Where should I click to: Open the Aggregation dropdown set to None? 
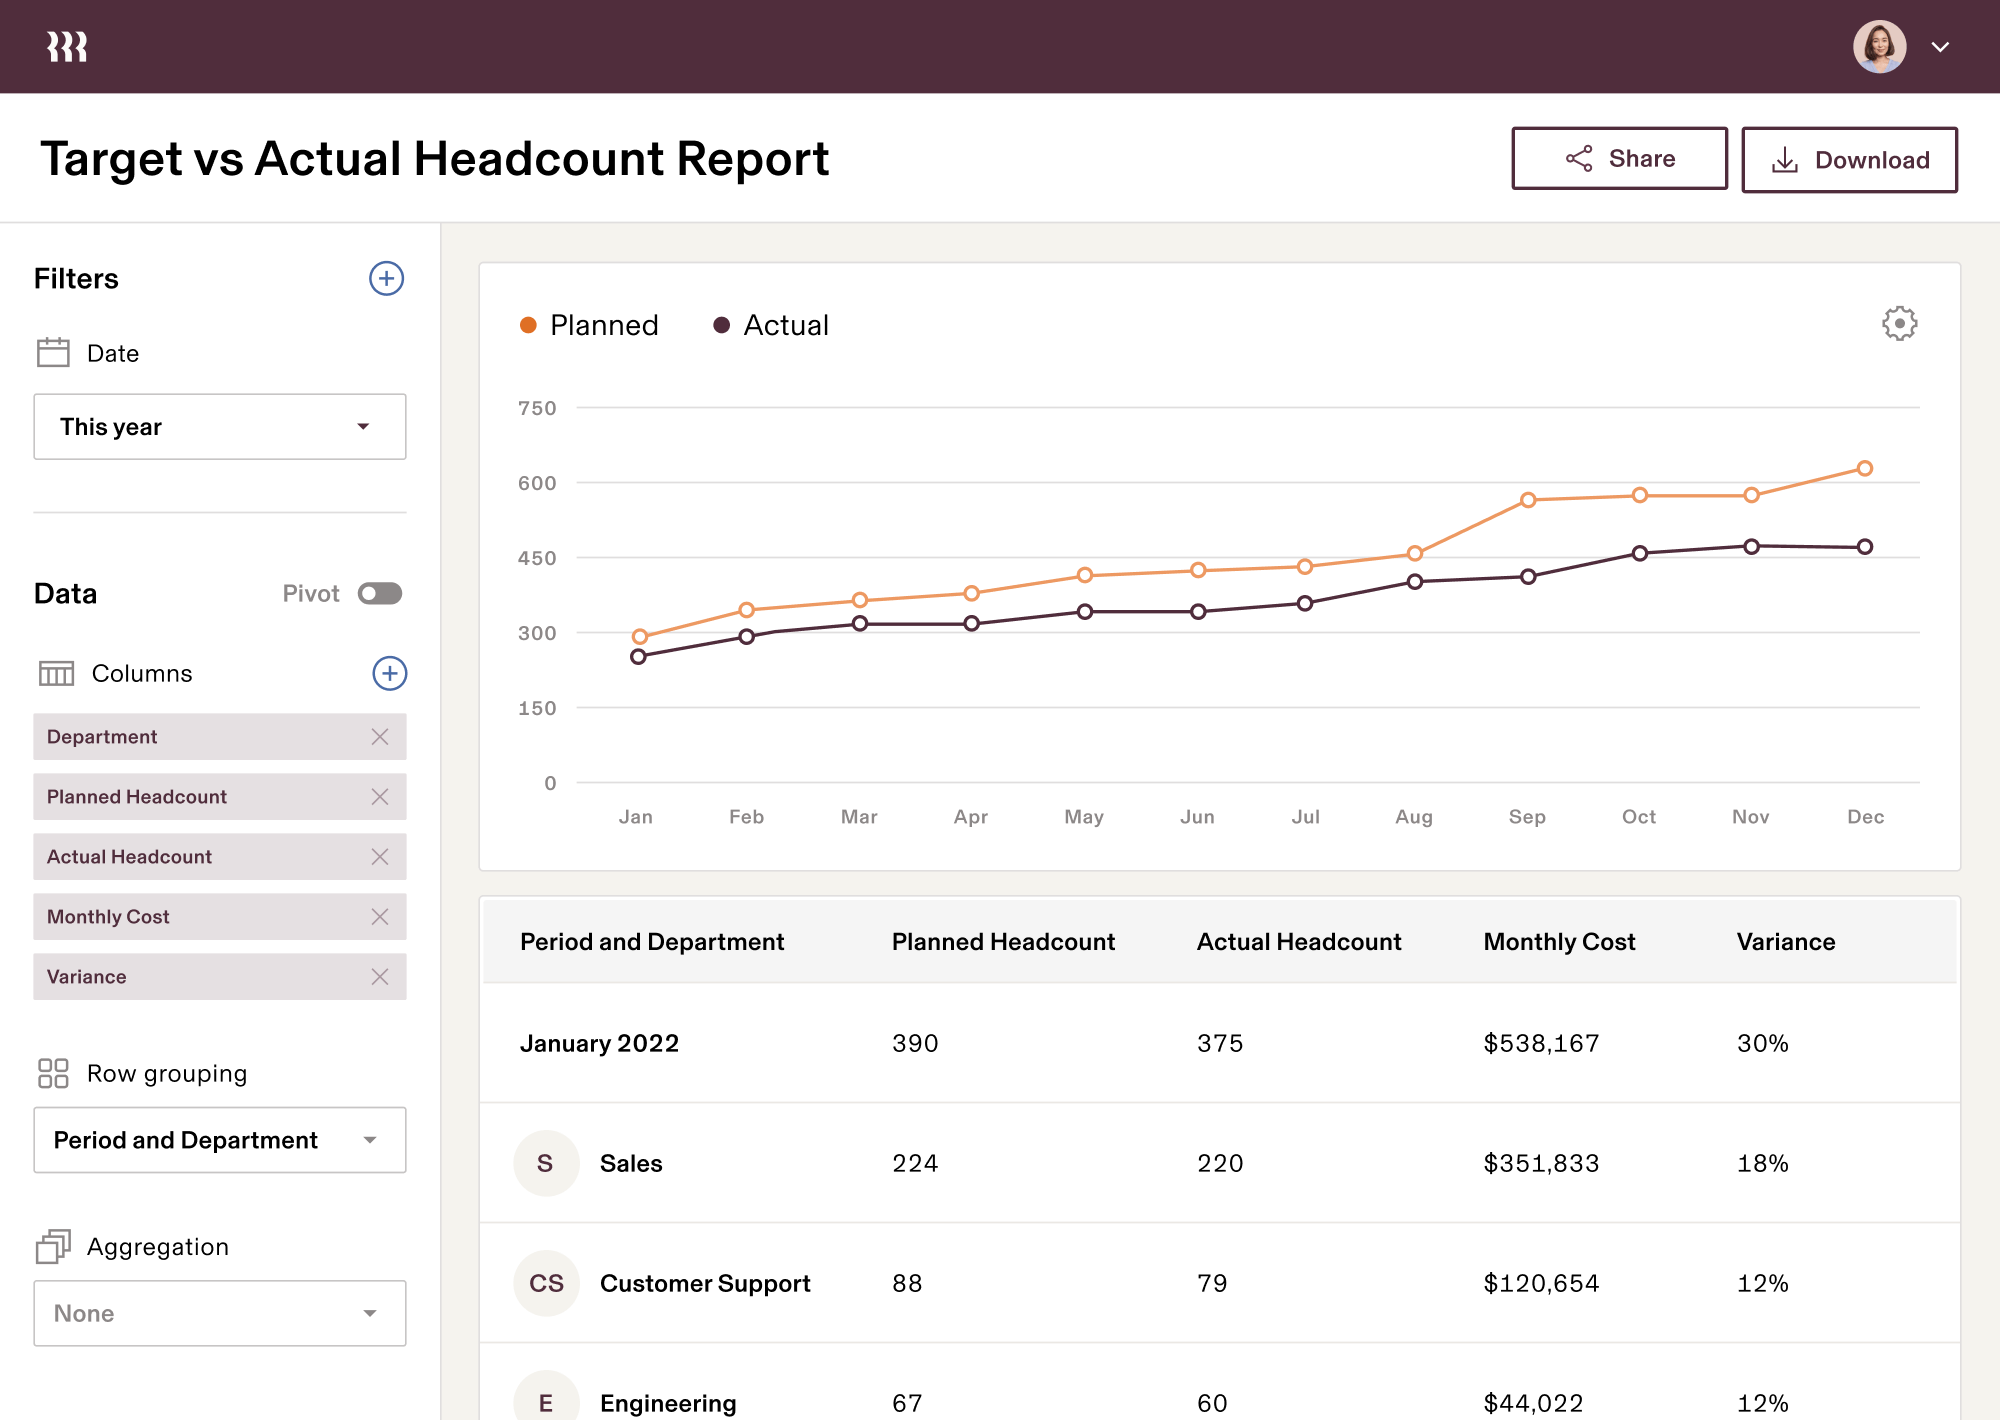pyautogui.click(x=219, y=1313)
